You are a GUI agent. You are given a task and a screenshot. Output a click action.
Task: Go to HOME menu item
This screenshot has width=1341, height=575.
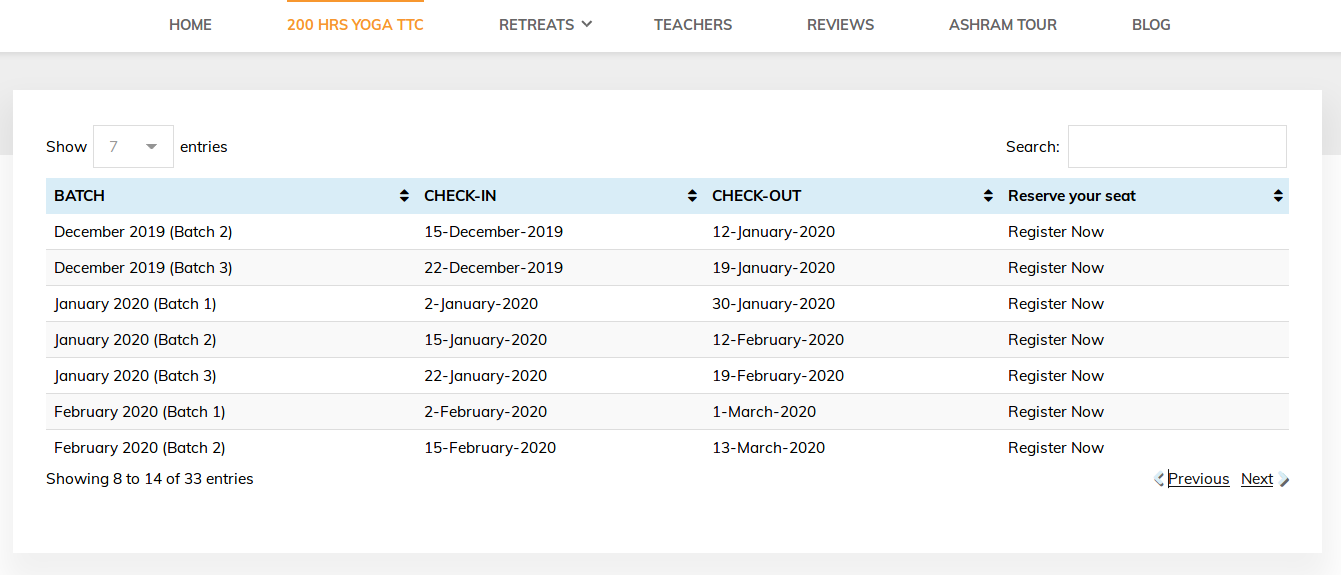point(190,25)
